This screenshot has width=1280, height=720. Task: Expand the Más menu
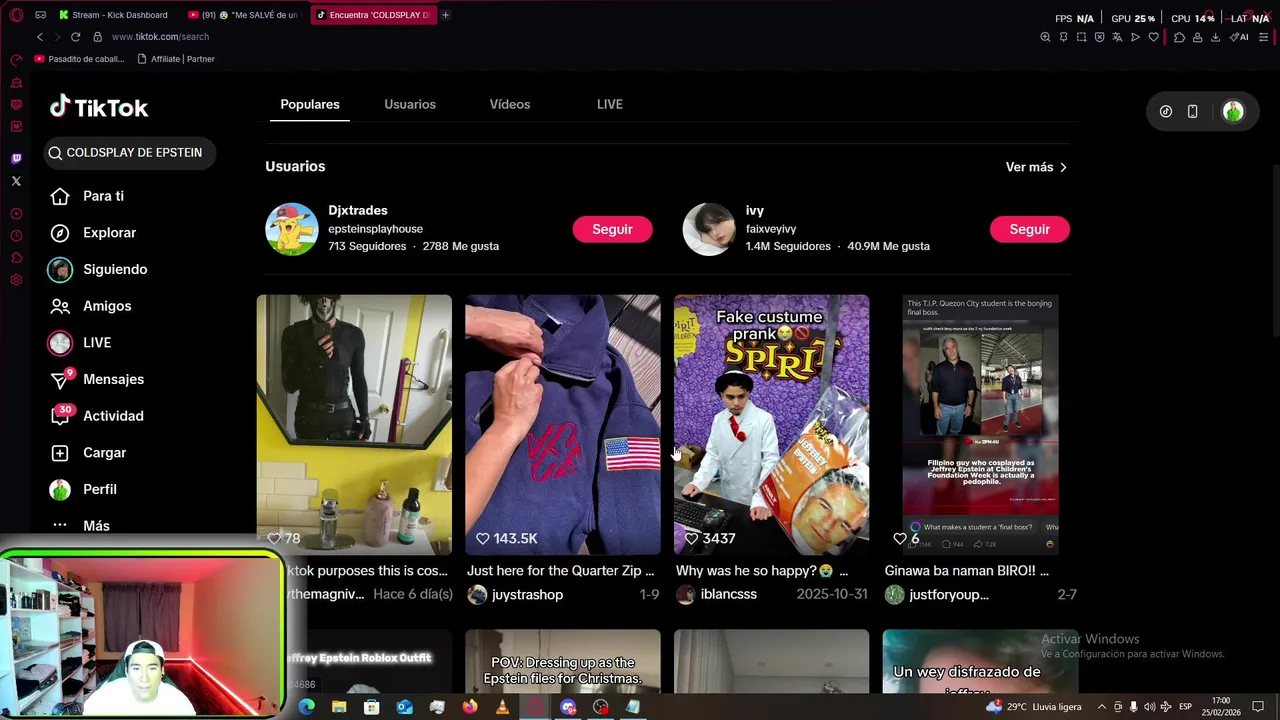click(x=82, y=526)
